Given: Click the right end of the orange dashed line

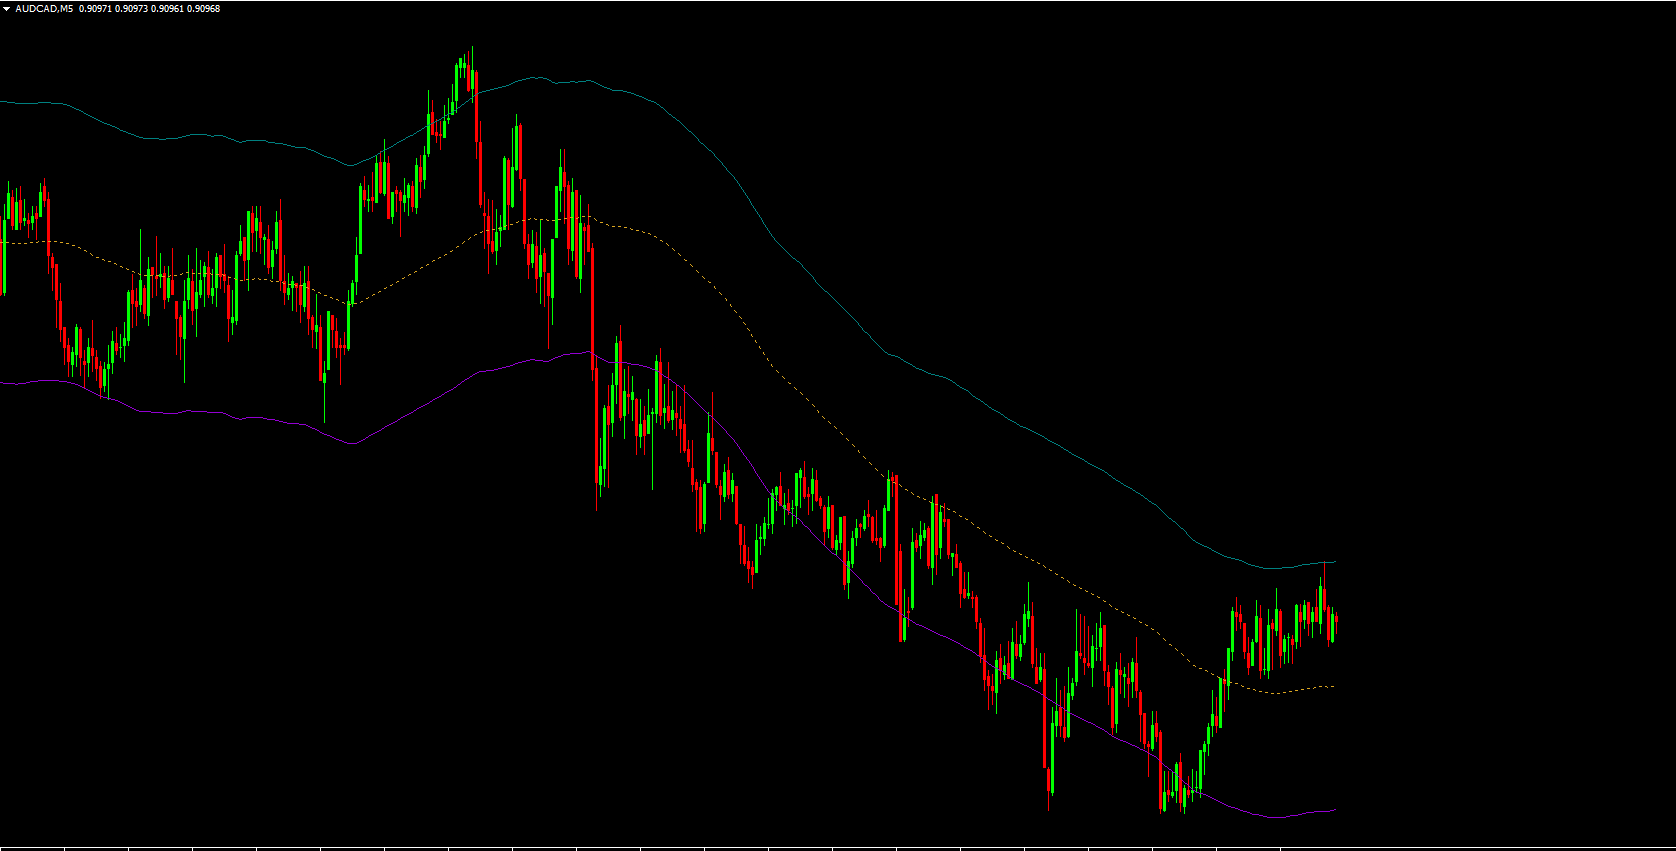Looking at the screenshot, I should (1332, 687).
